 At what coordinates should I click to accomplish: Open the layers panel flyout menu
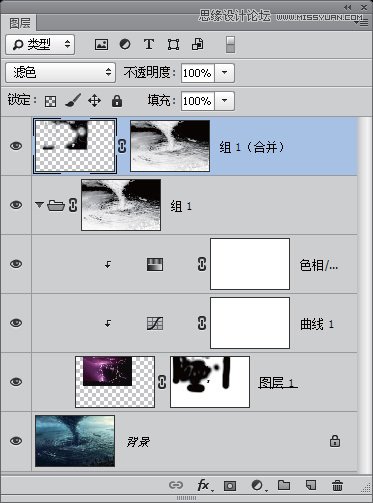pos(361,23)
